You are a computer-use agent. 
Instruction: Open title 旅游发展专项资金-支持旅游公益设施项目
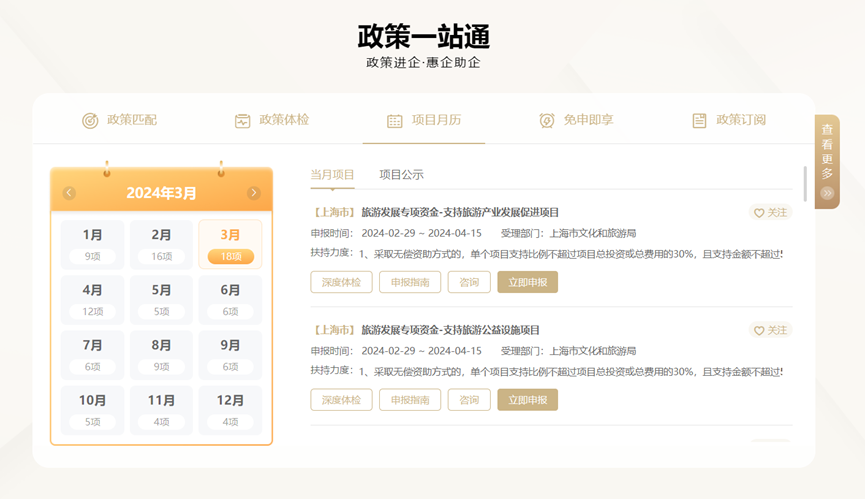coord(450,330)
